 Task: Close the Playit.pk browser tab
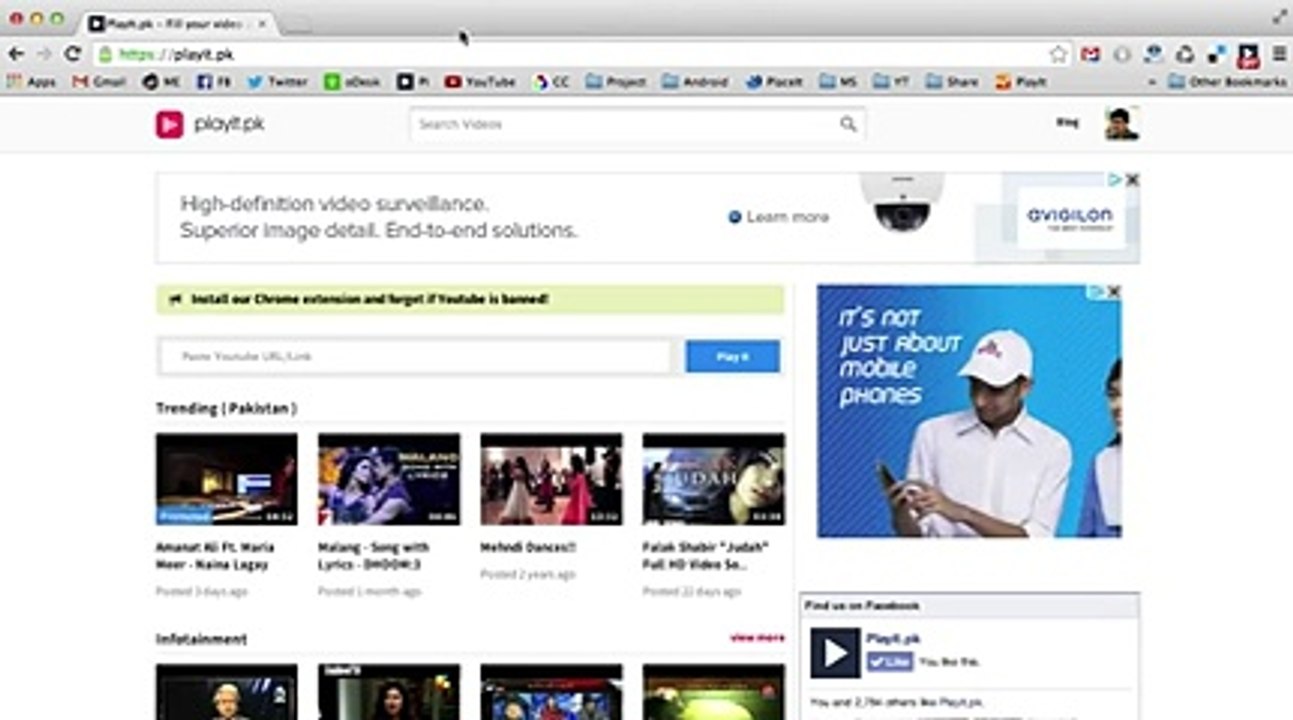262,23
